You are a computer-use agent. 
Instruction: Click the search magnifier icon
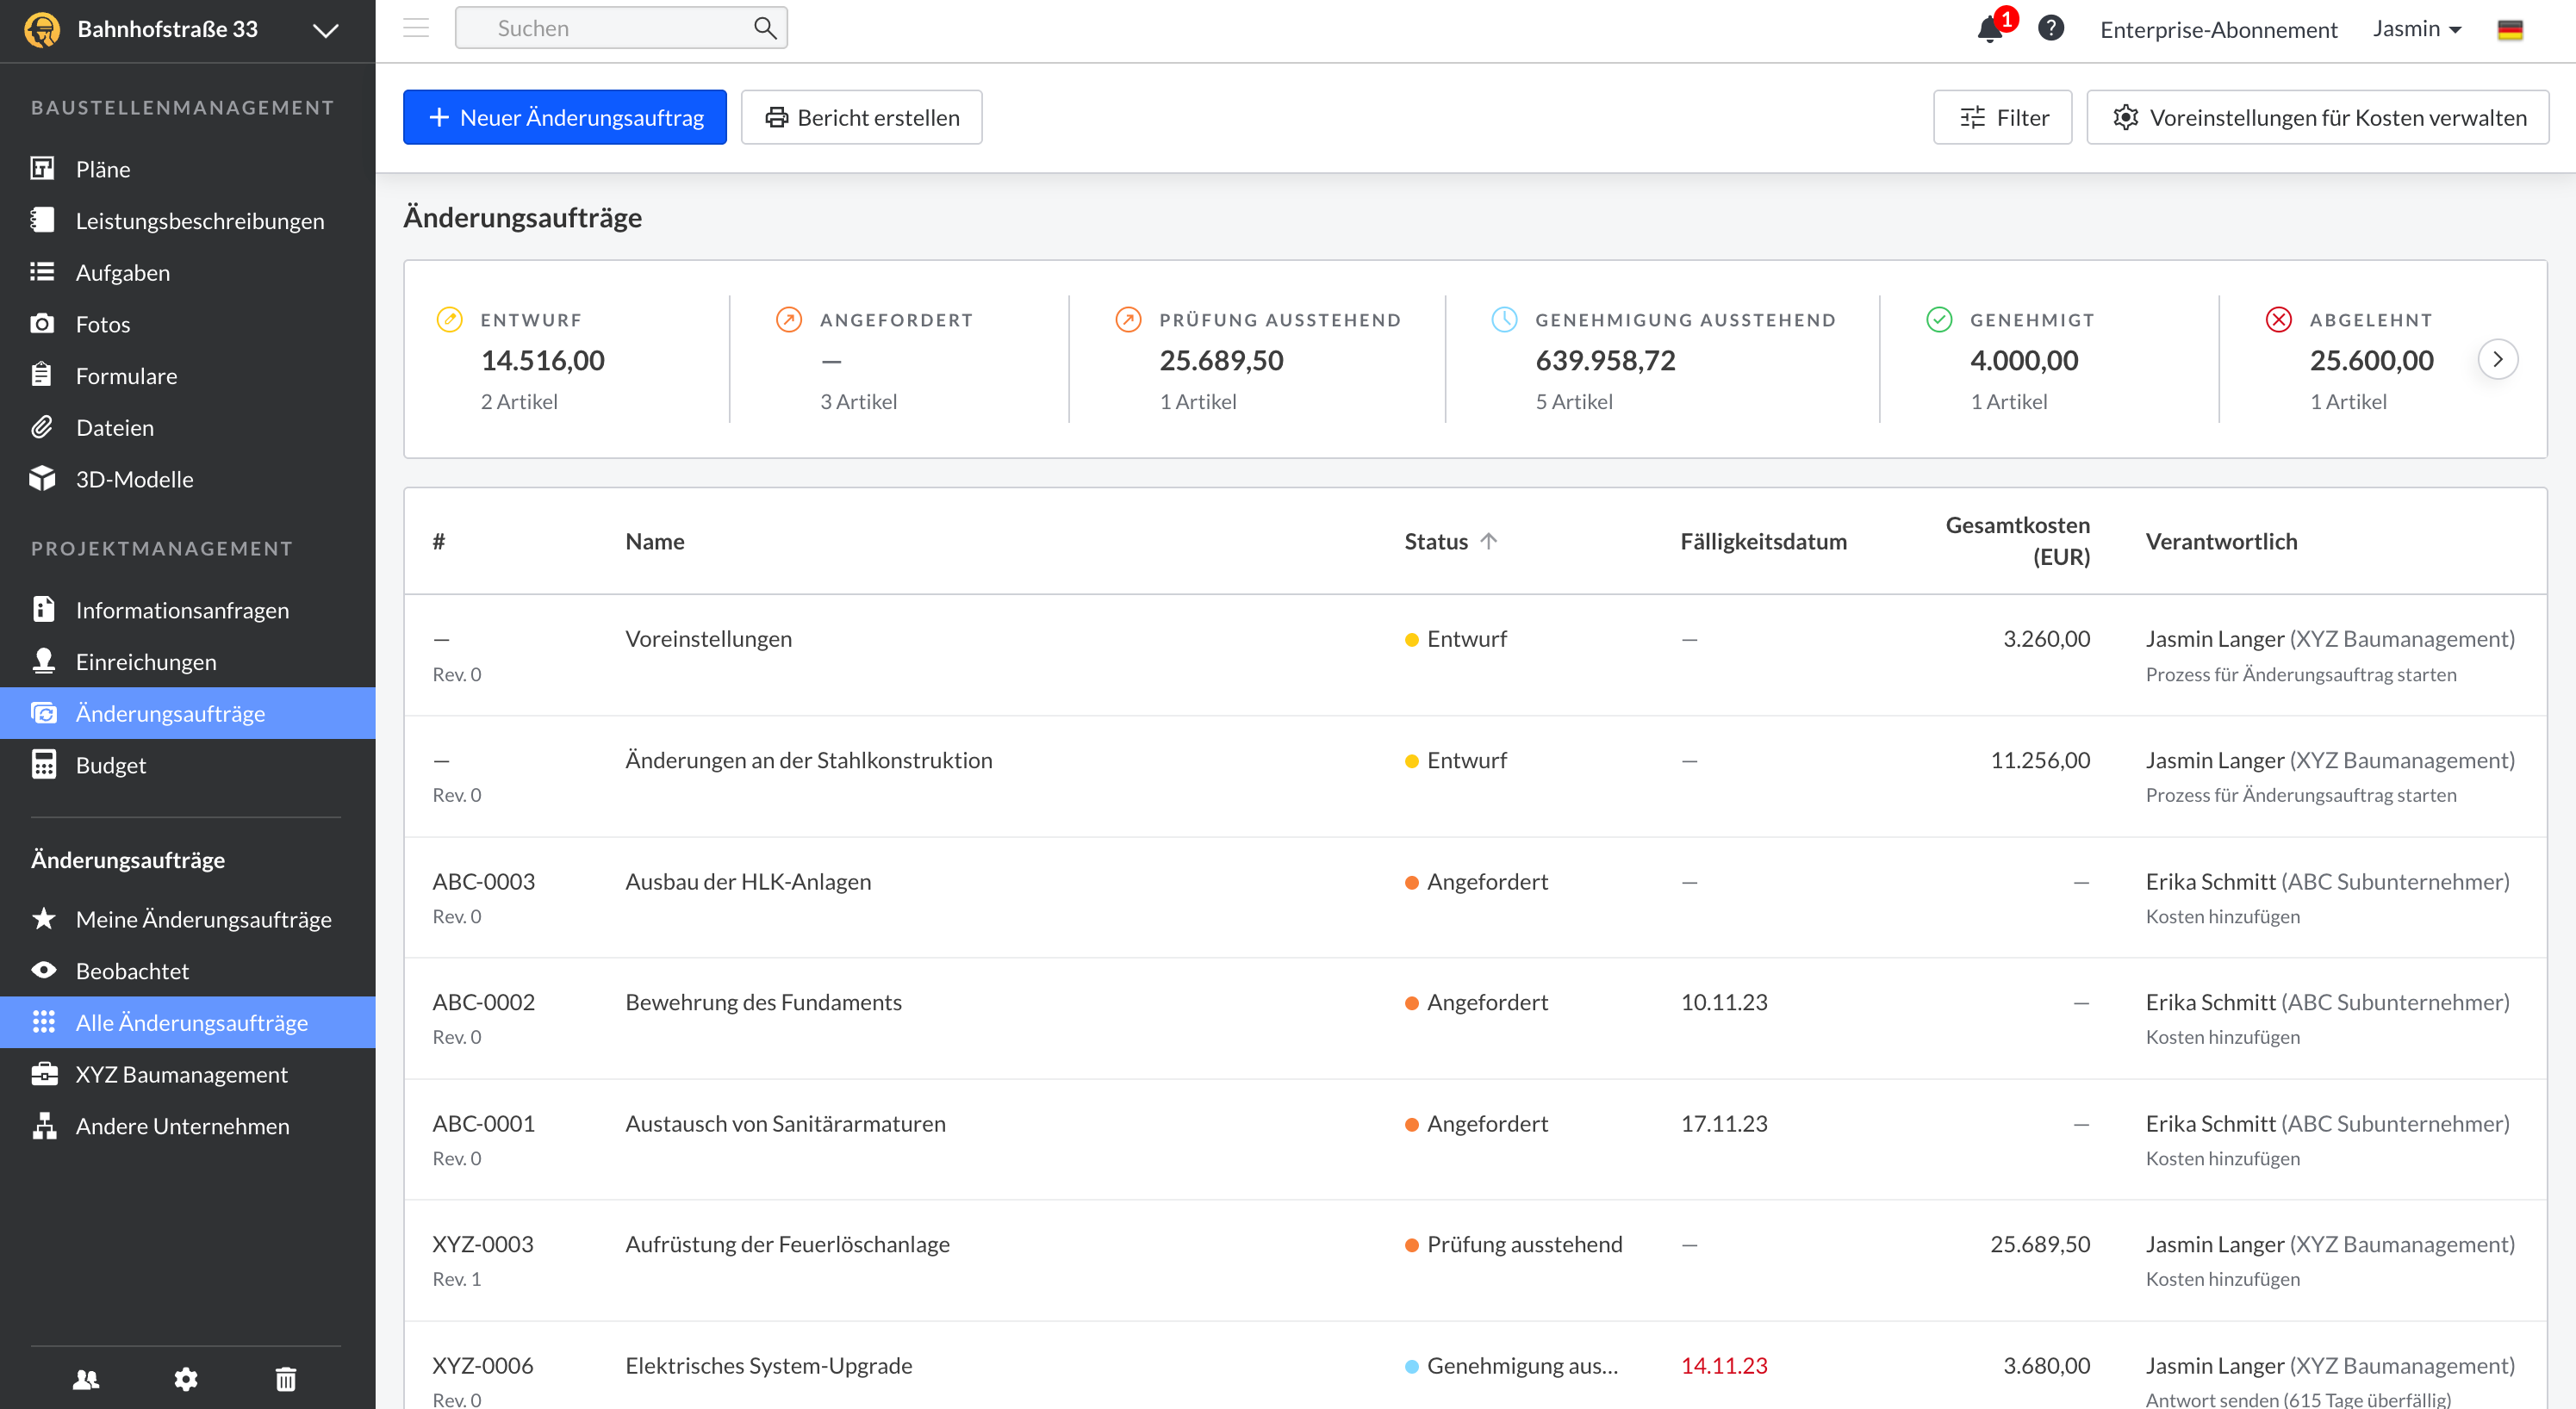764,28
